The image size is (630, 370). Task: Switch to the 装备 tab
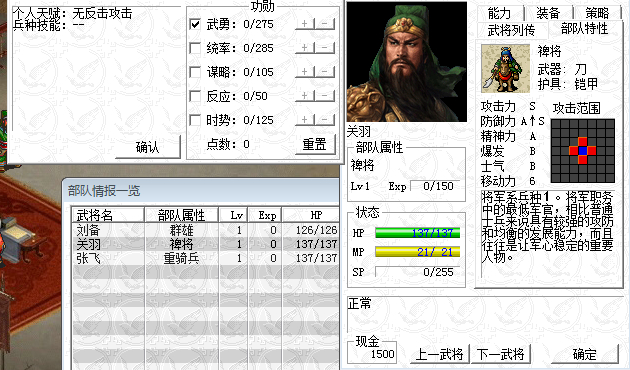pos(548,13)
